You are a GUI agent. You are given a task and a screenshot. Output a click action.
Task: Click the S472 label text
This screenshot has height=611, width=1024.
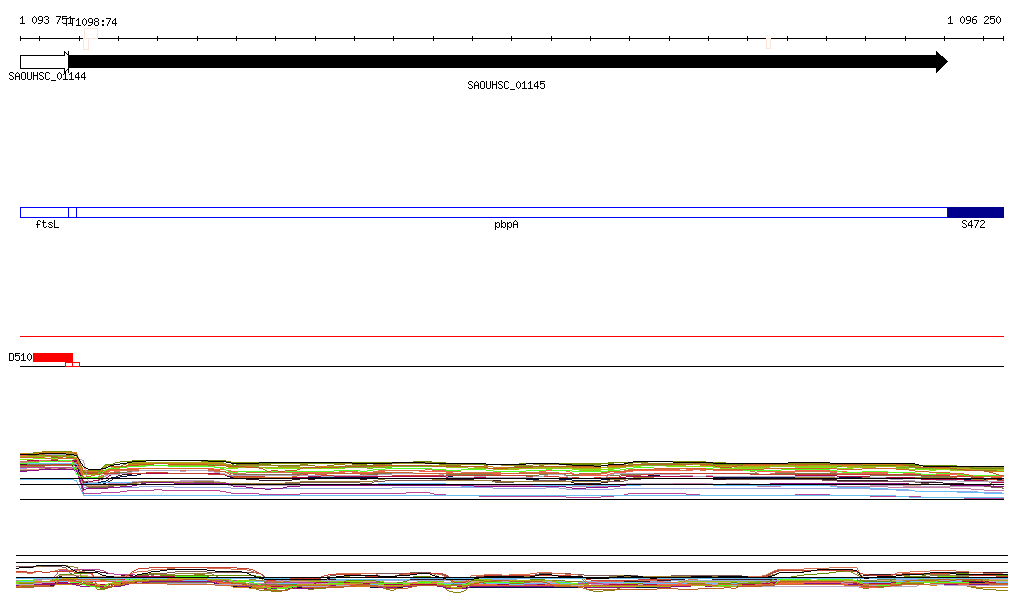[973, 225]
